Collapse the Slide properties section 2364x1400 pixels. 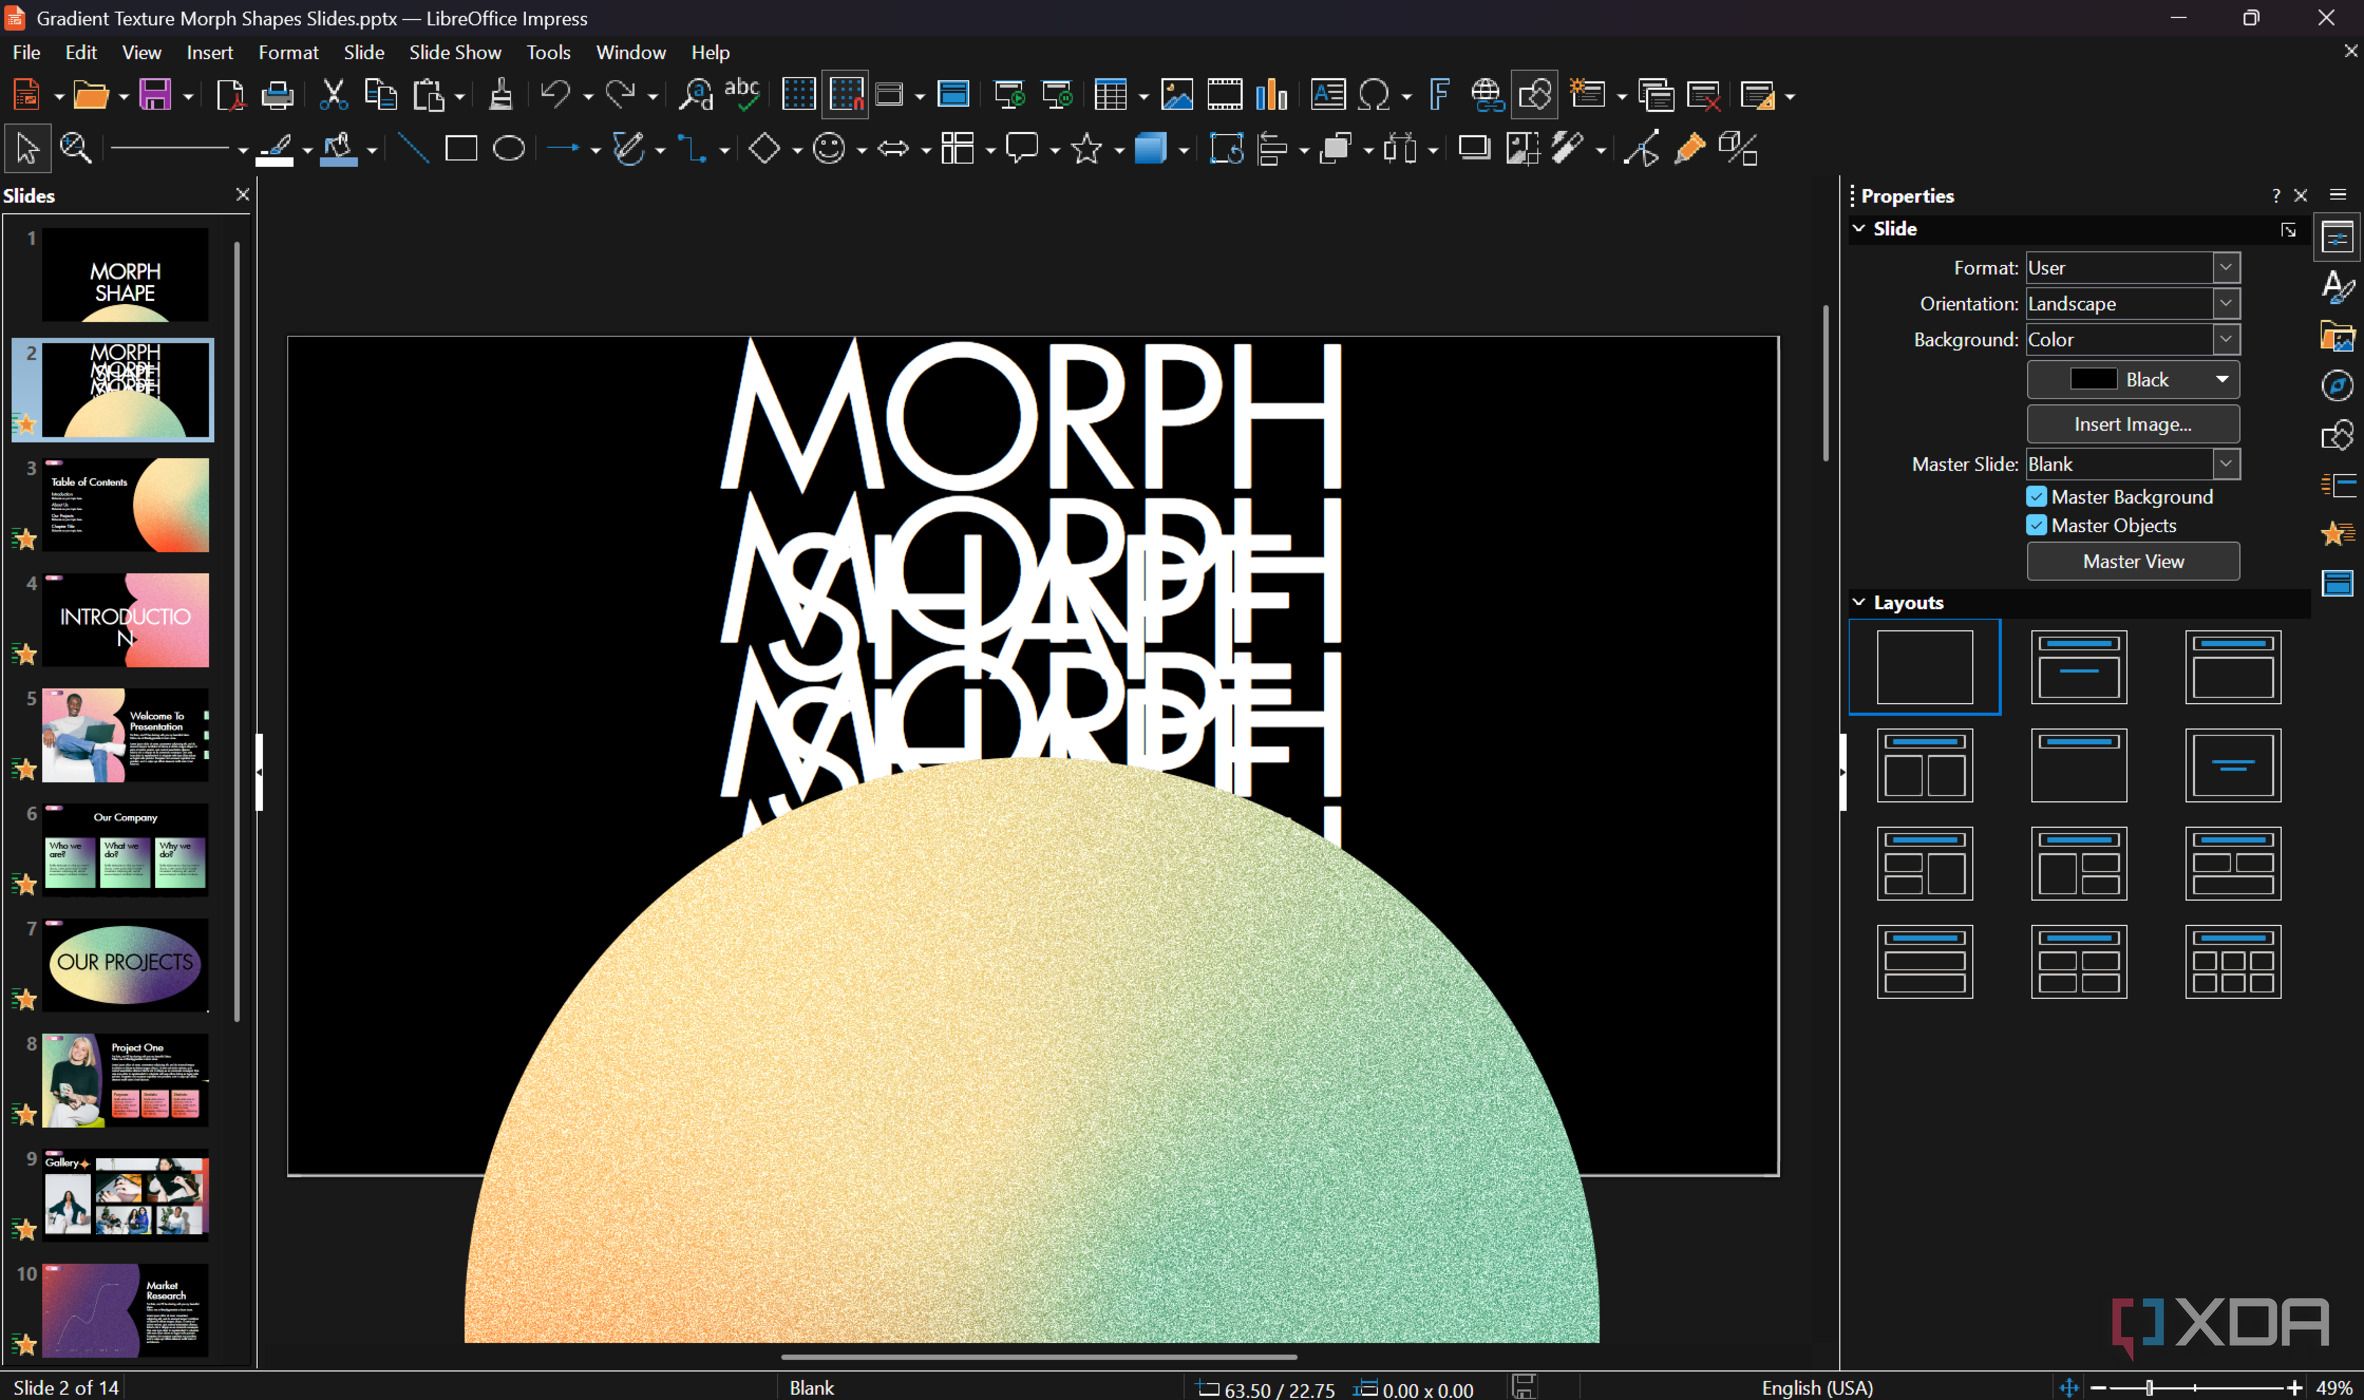coord(1859,229)
